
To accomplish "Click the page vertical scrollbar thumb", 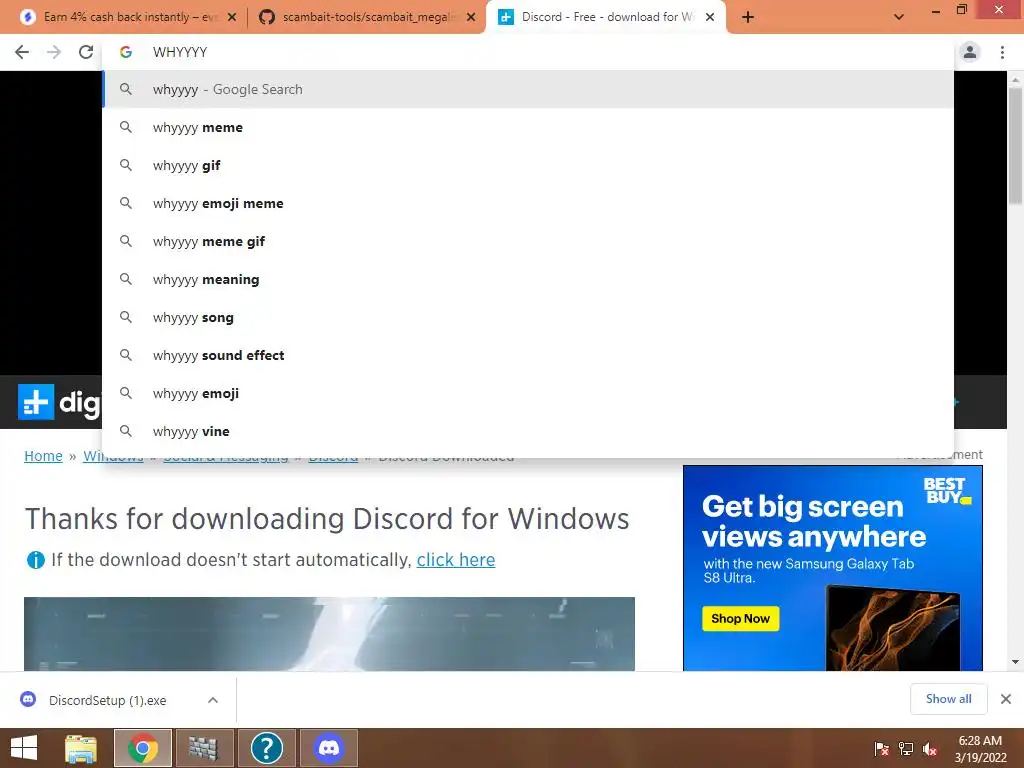I will click(1015, 145).
